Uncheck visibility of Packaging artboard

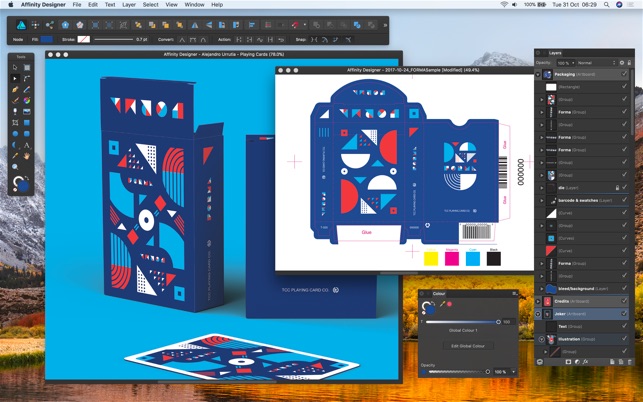click(x=624, y=74)
